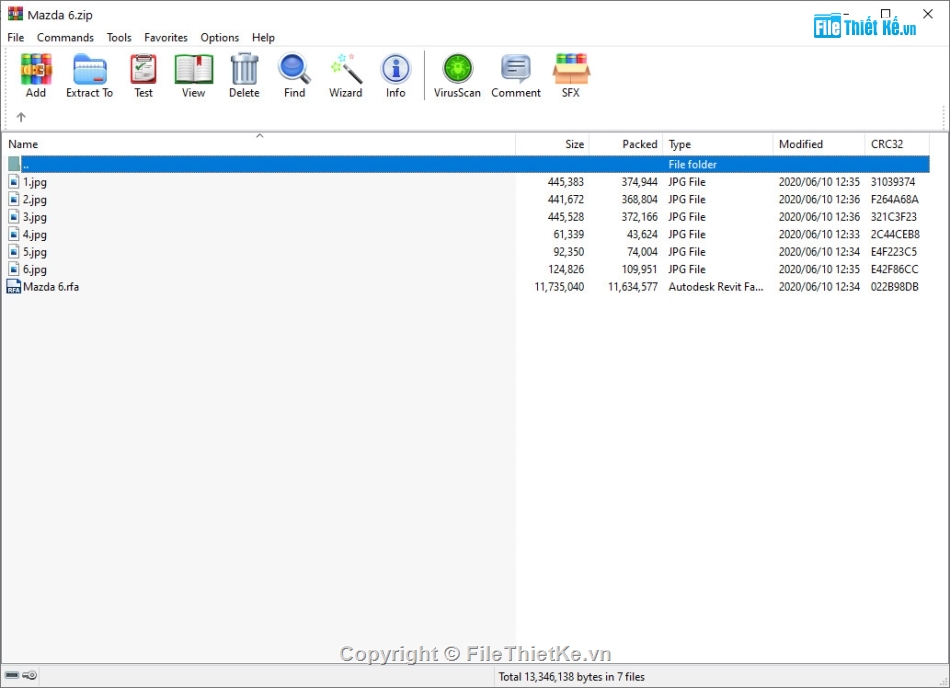Open the Commands menu

(65, 38)
